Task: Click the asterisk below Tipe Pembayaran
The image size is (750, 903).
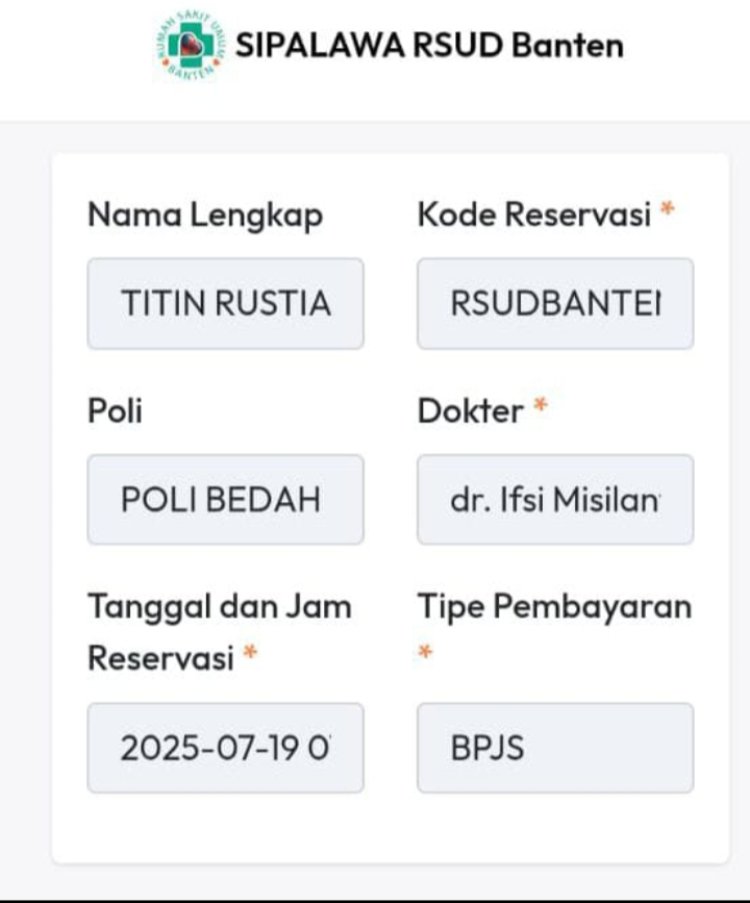Action: click(x=426, y=652)
